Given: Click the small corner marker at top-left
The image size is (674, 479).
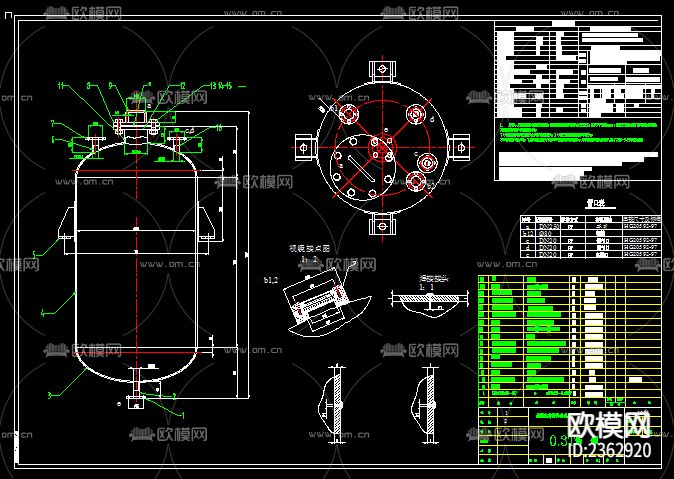Looking at the screenshot, I should (8, 16).
